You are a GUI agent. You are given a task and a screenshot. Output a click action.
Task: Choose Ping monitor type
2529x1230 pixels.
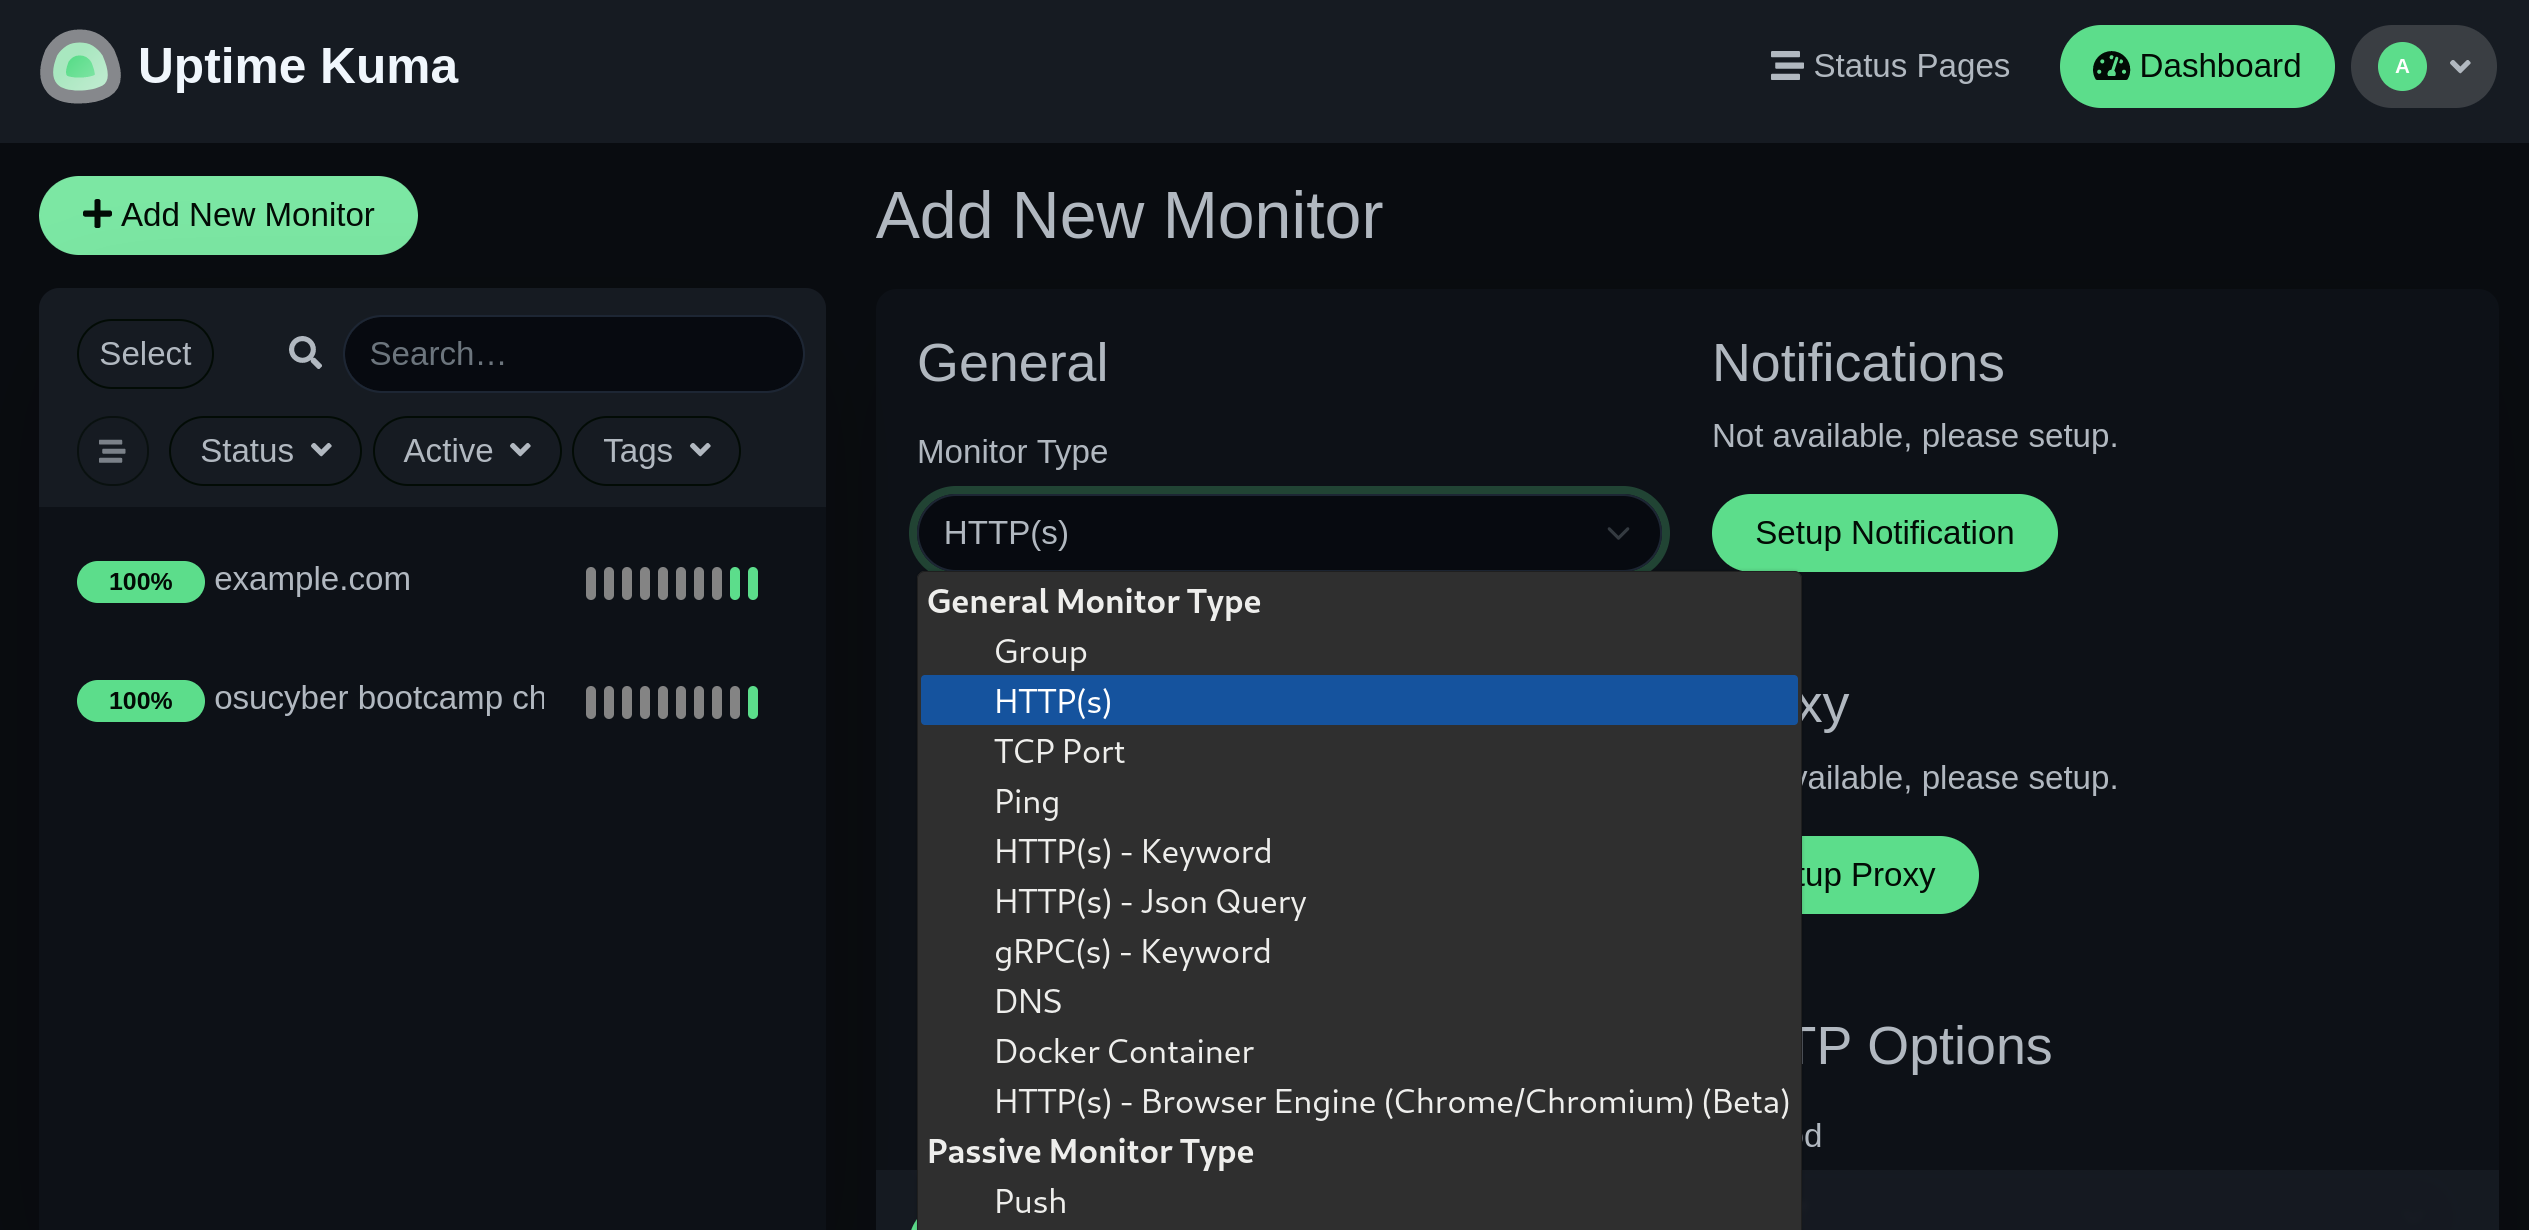pos(1359,801)
